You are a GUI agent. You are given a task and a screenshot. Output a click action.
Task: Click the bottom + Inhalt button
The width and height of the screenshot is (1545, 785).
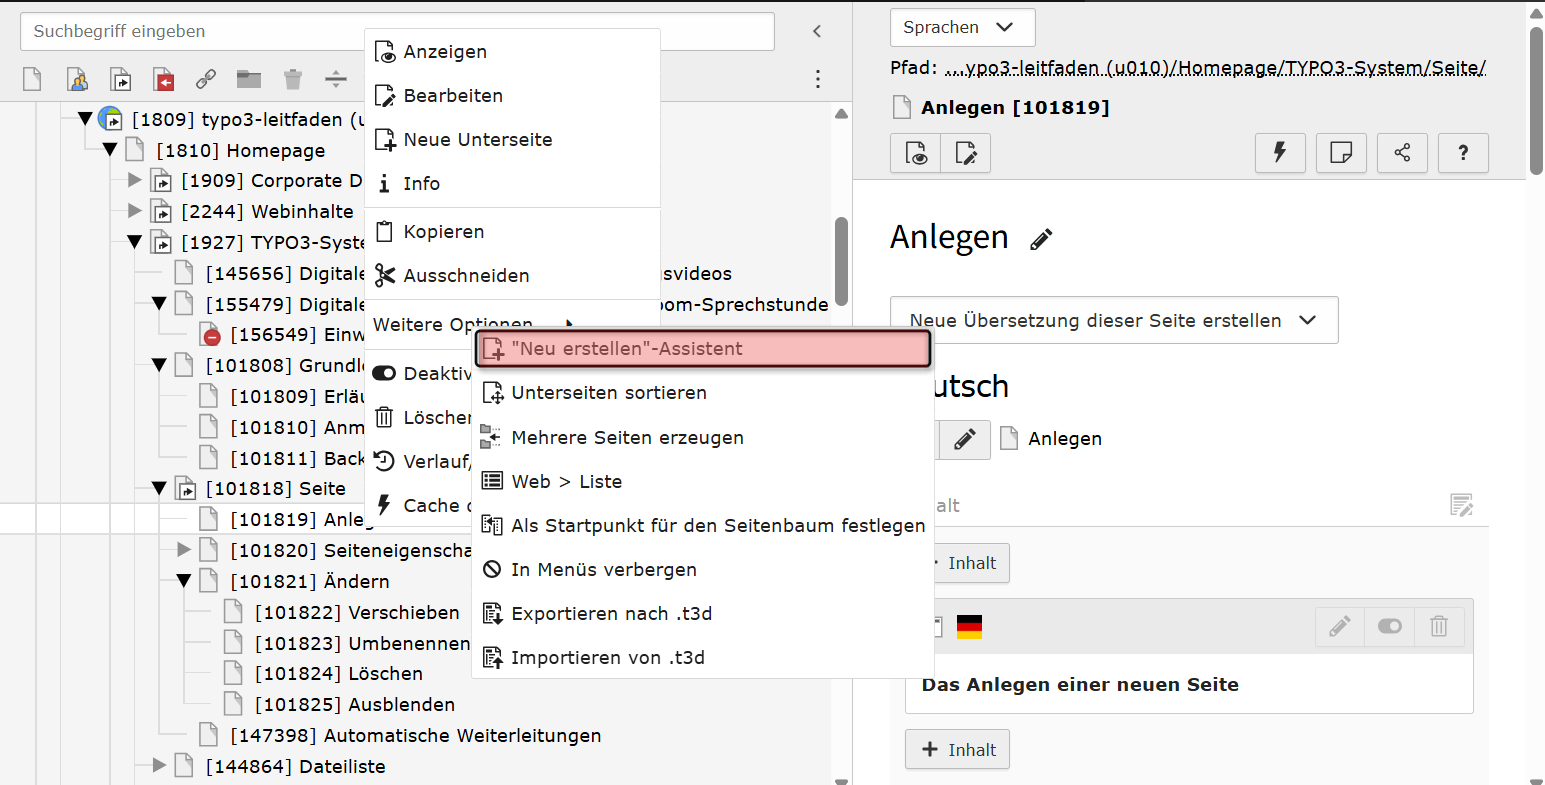tap(957, 750)
